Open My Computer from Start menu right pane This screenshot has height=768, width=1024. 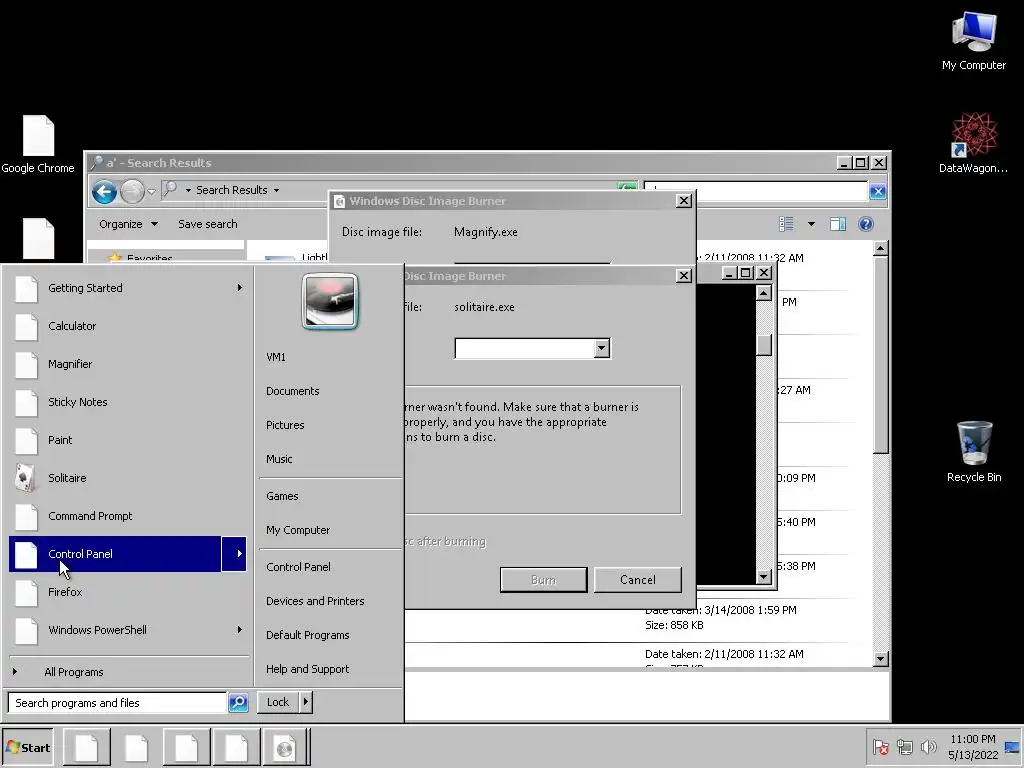(x=298, y=530)
